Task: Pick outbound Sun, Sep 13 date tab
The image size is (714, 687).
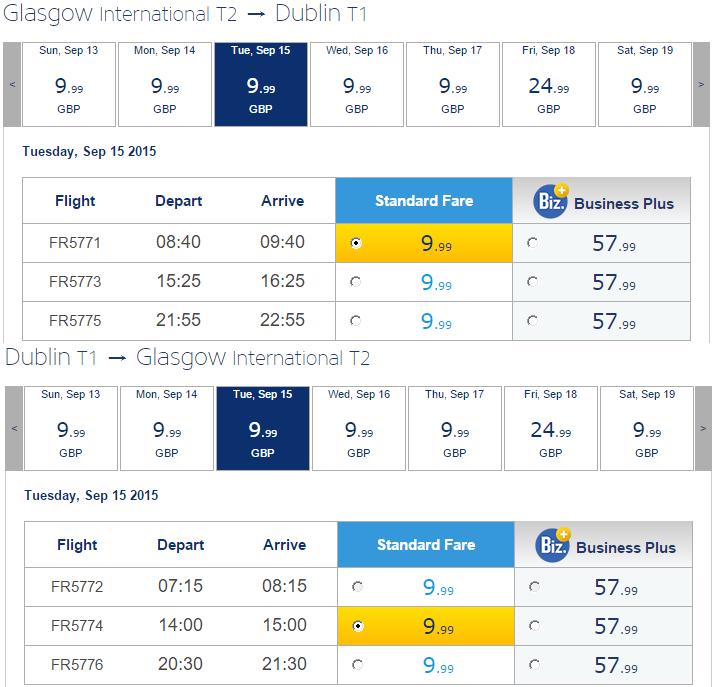Action: (69, 85)
